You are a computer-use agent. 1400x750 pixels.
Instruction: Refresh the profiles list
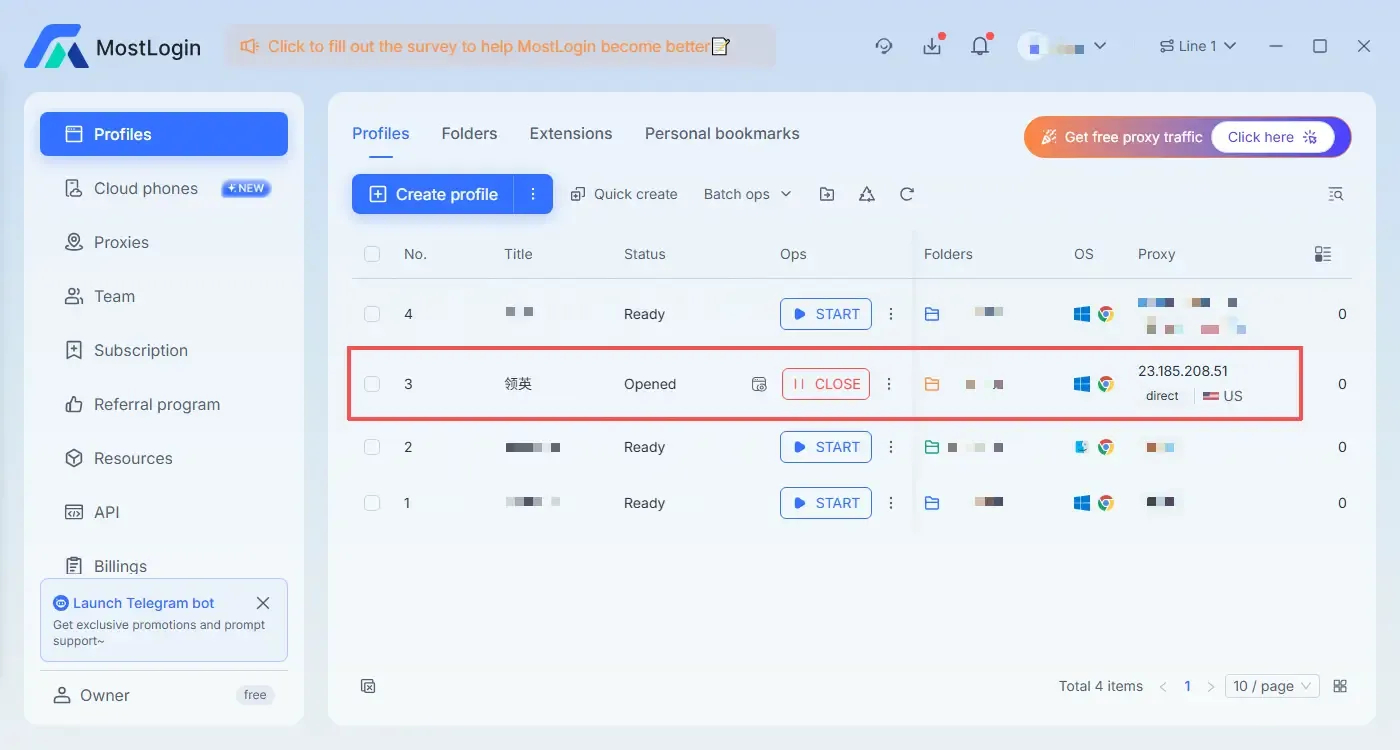click(x=906, y=194)
